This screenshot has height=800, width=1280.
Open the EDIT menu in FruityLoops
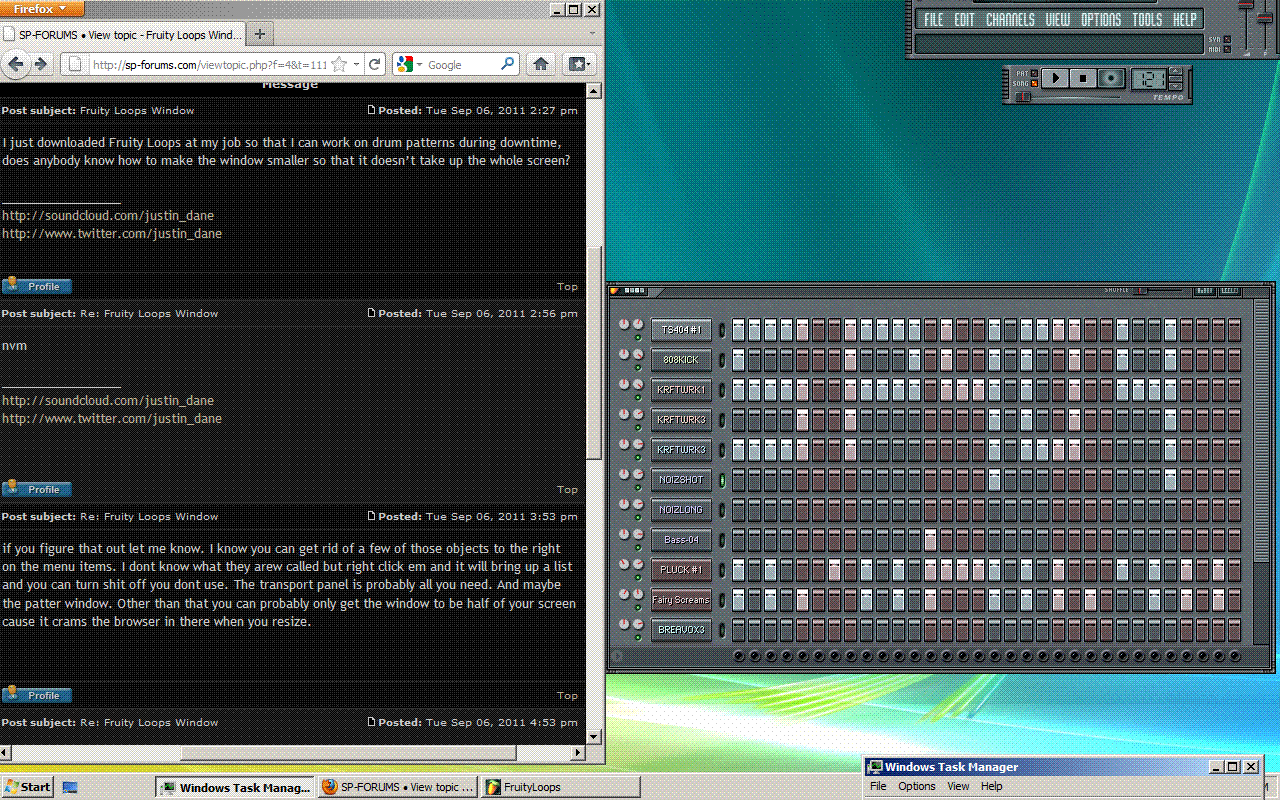964,20
